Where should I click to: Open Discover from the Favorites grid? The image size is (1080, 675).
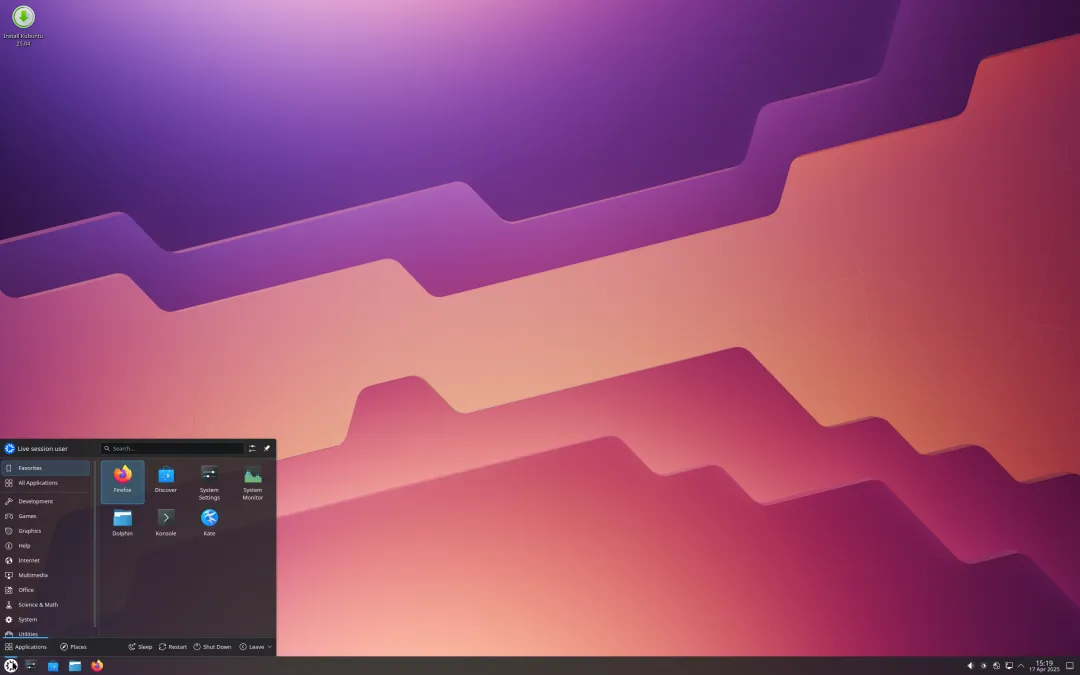(166, 481)
